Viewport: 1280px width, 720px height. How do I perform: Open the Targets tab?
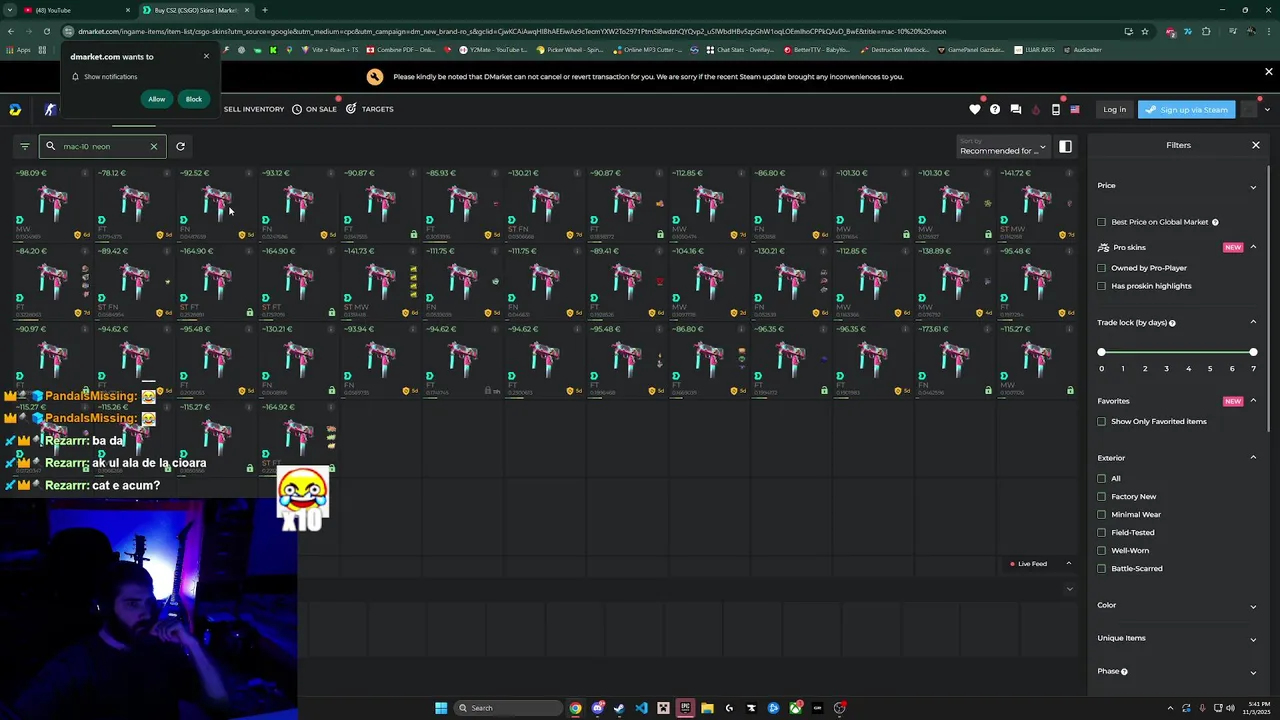click(x=370, y=109)
